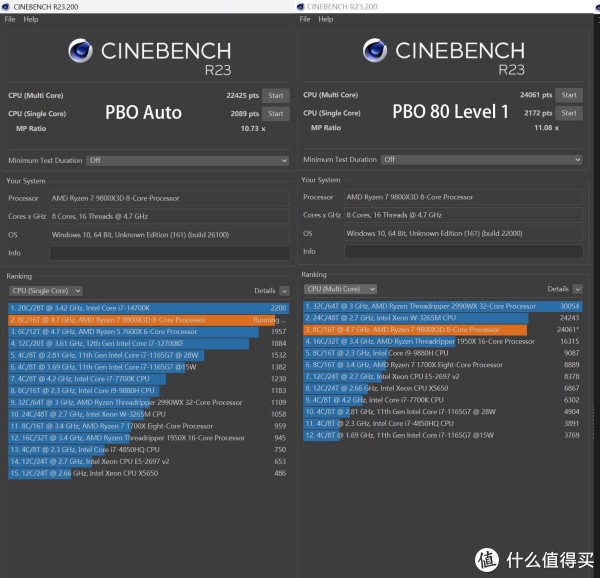Open File menu in right Cinebench window
Image resolution: width=600 pixels, height=578 pixels.
coord(305,19)
